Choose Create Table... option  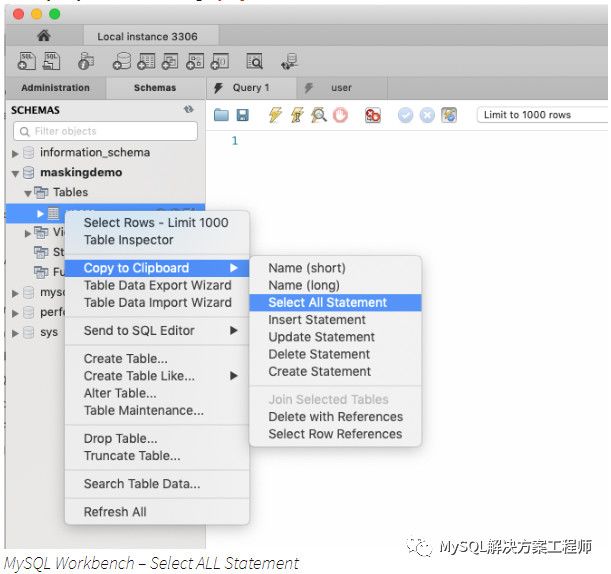click(x=157, y=359)
